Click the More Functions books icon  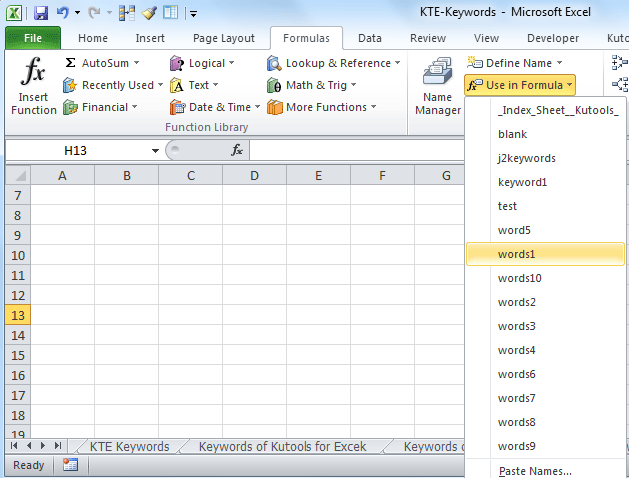click(275, 107)
